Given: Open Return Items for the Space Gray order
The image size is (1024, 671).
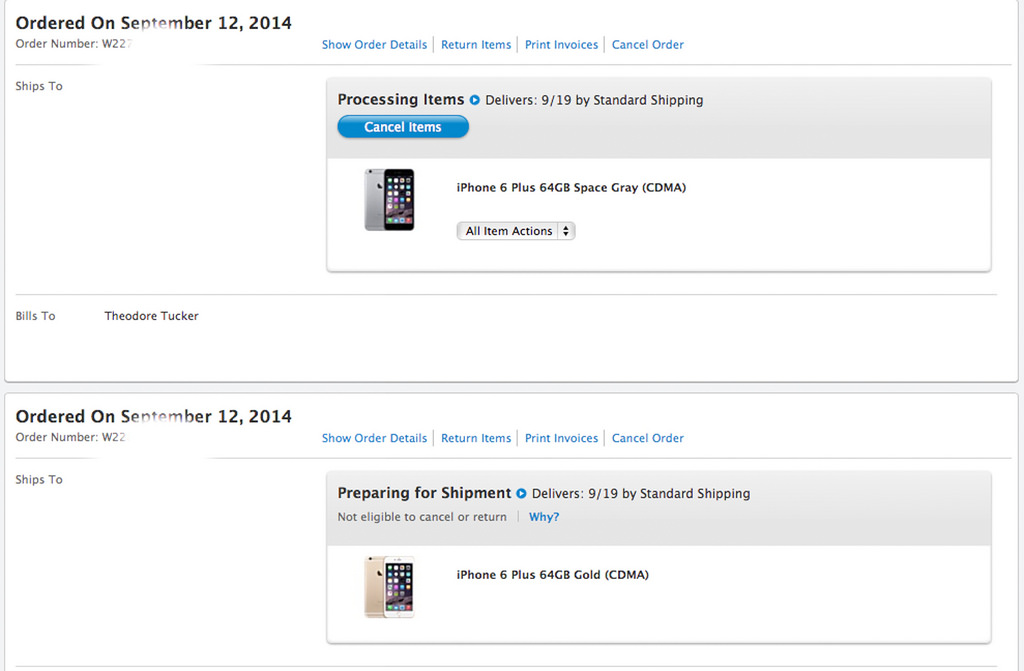Looking at the screenshot, I should 476,45.
